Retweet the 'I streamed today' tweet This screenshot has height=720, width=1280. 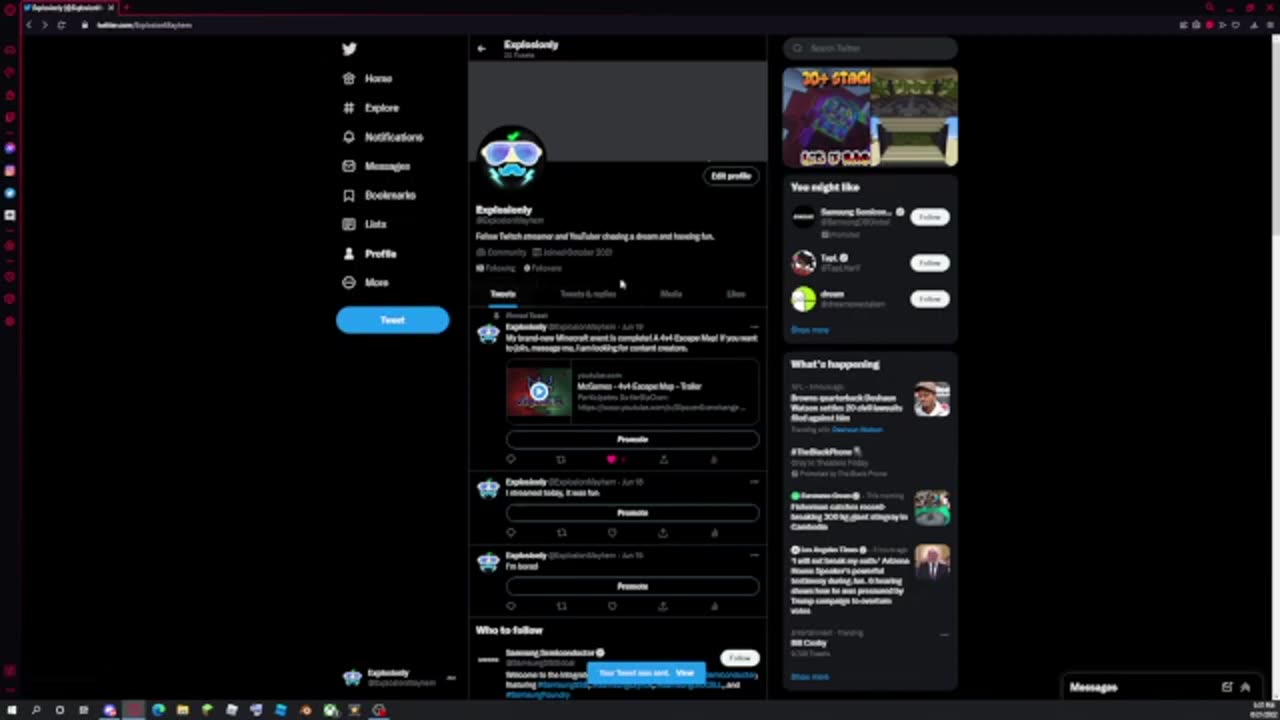click(x=561, y=533)
